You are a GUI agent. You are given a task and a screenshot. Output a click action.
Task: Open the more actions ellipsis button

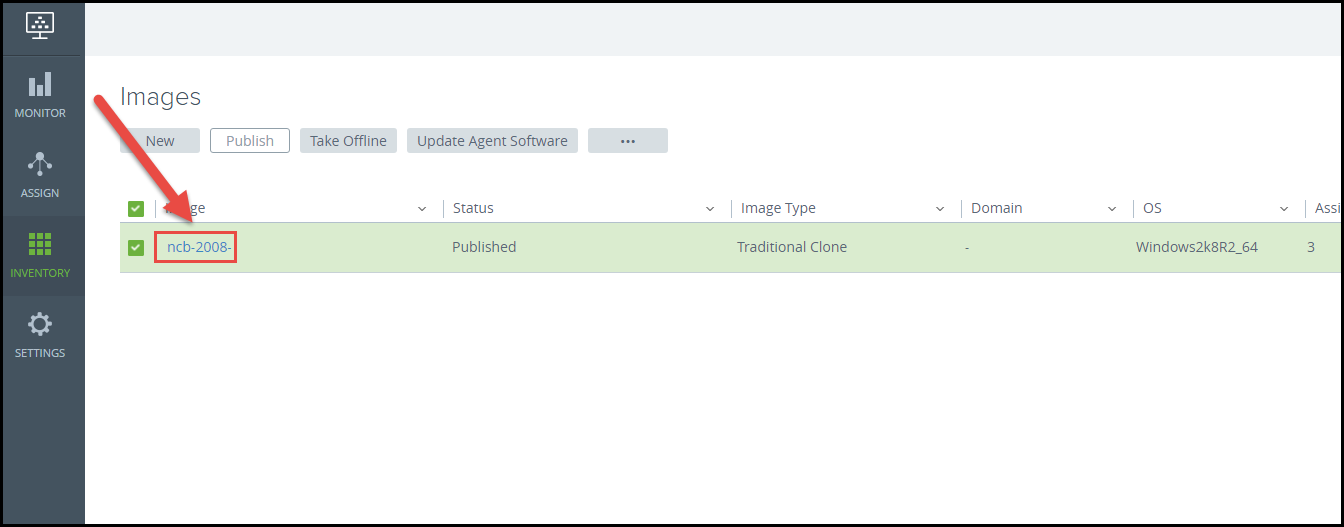click(x=628, y=141)
